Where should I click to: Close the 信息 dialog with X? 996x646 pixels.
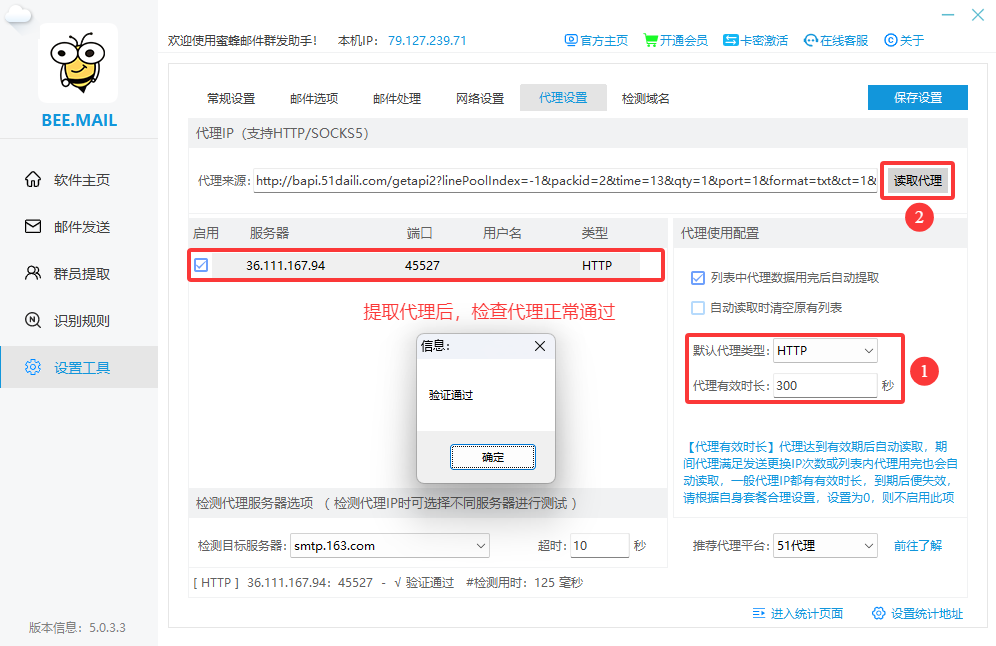pyautogui.click(x=540, y=346)
